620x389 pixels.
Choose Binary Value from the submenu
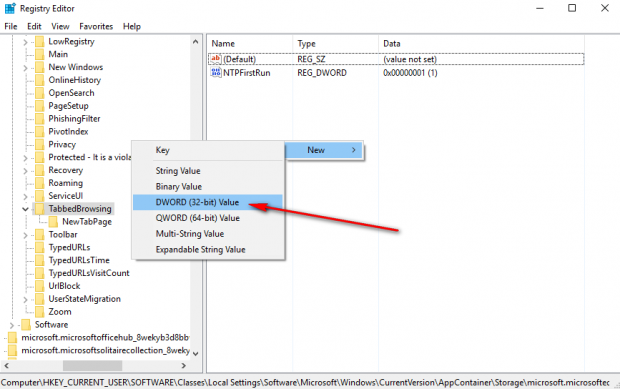tap(208, 187)
